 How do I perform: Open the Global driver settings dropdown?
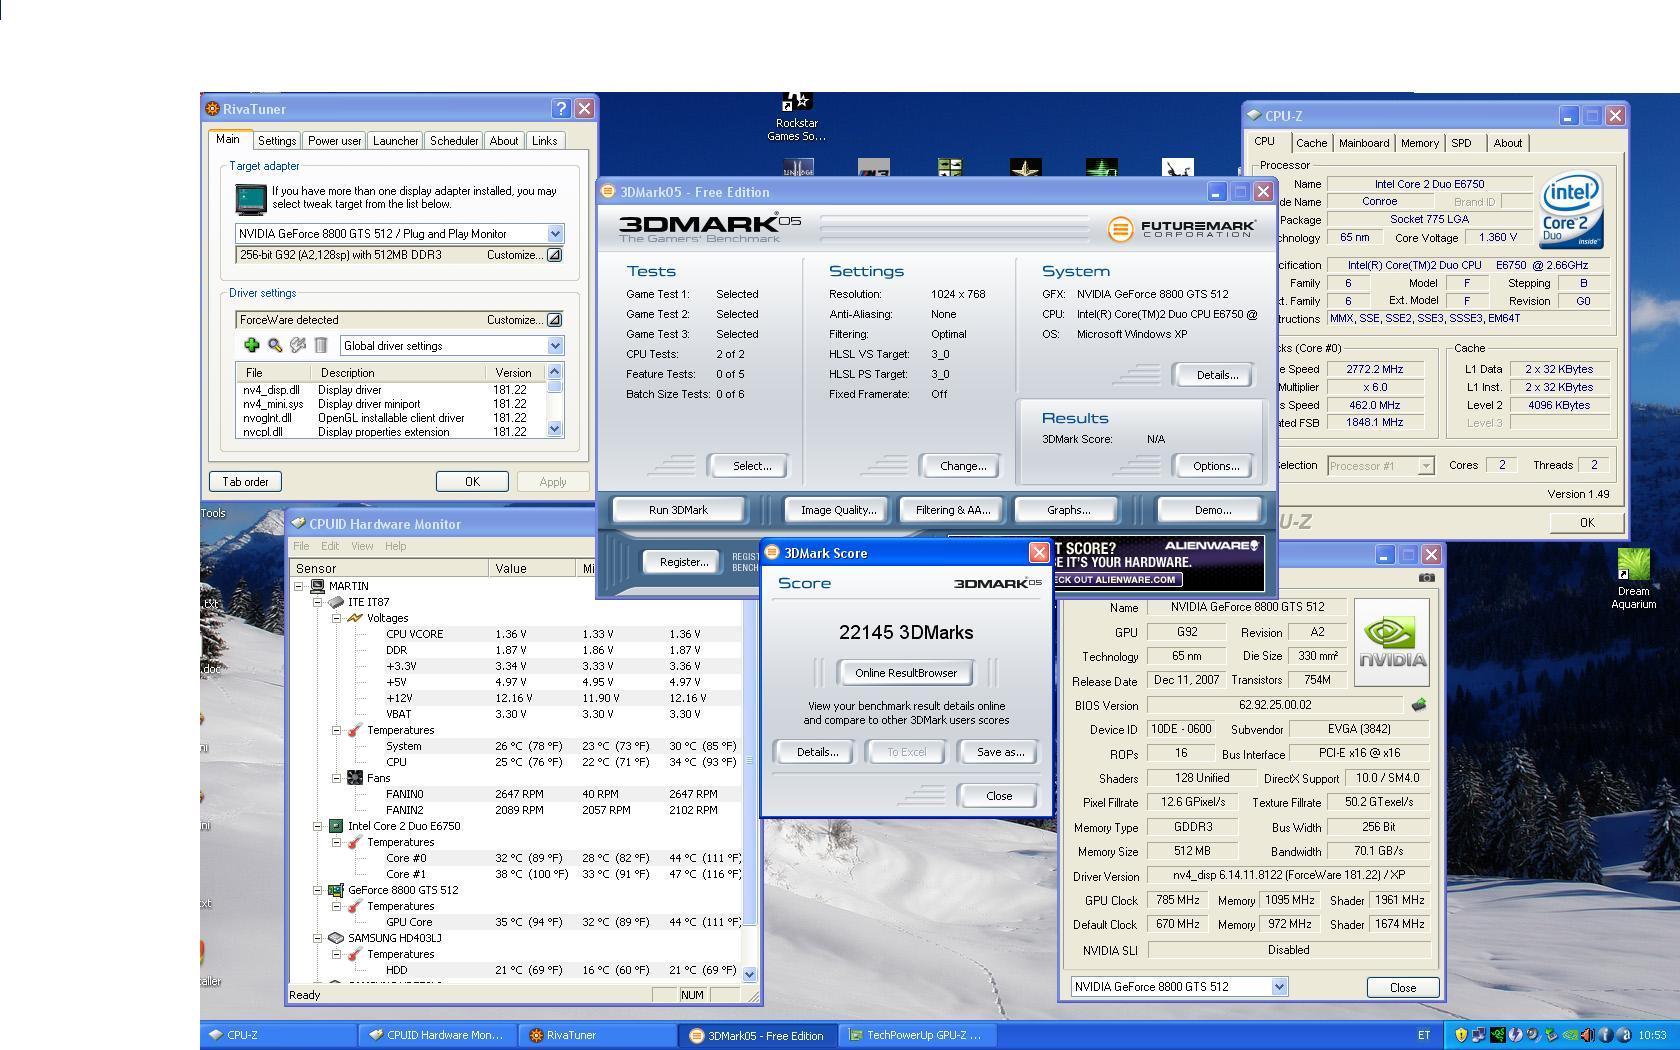(555, 345)
